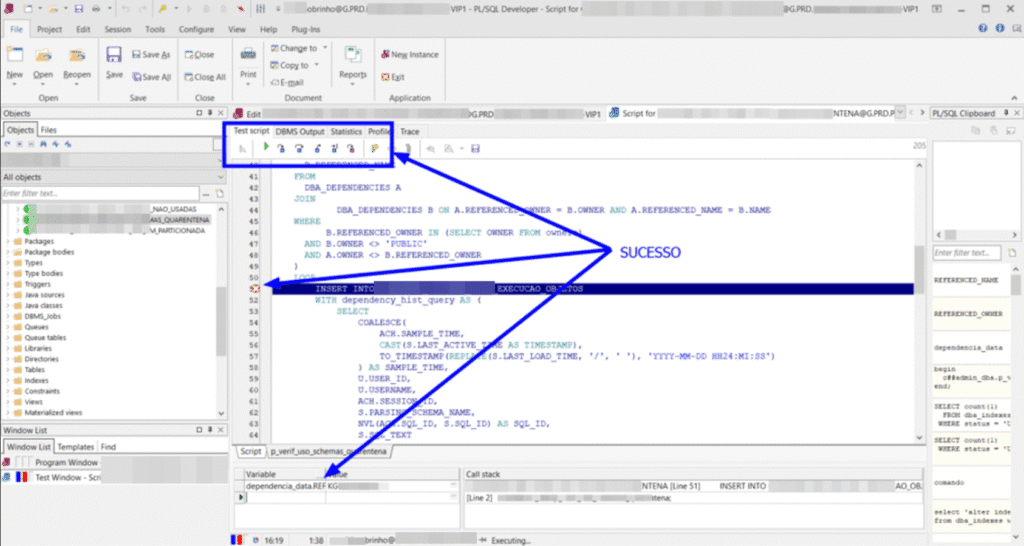
Task: Expand the Tables folder in object tree
Action: click(x=9, y=369)
